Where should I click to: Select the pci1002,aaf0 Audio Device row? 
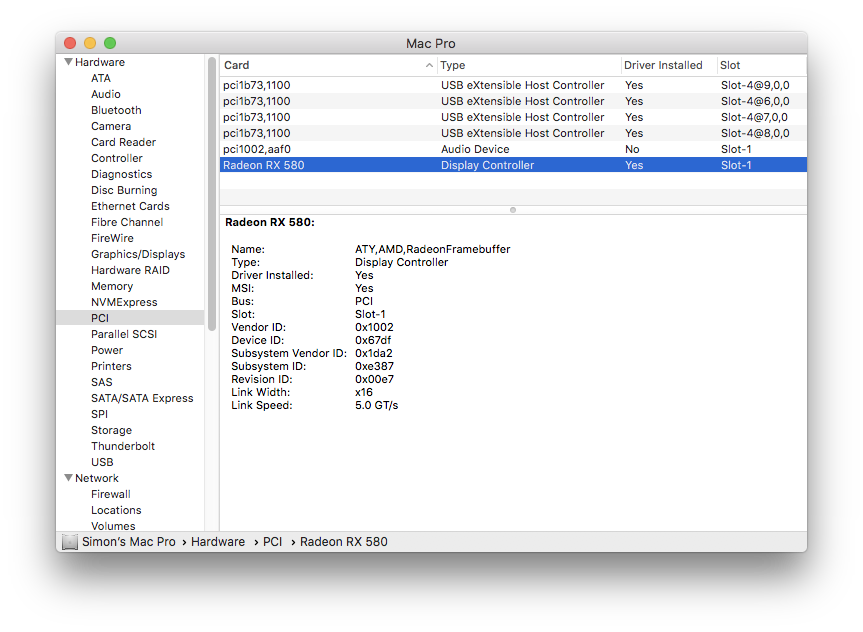[x=513, y=149]
